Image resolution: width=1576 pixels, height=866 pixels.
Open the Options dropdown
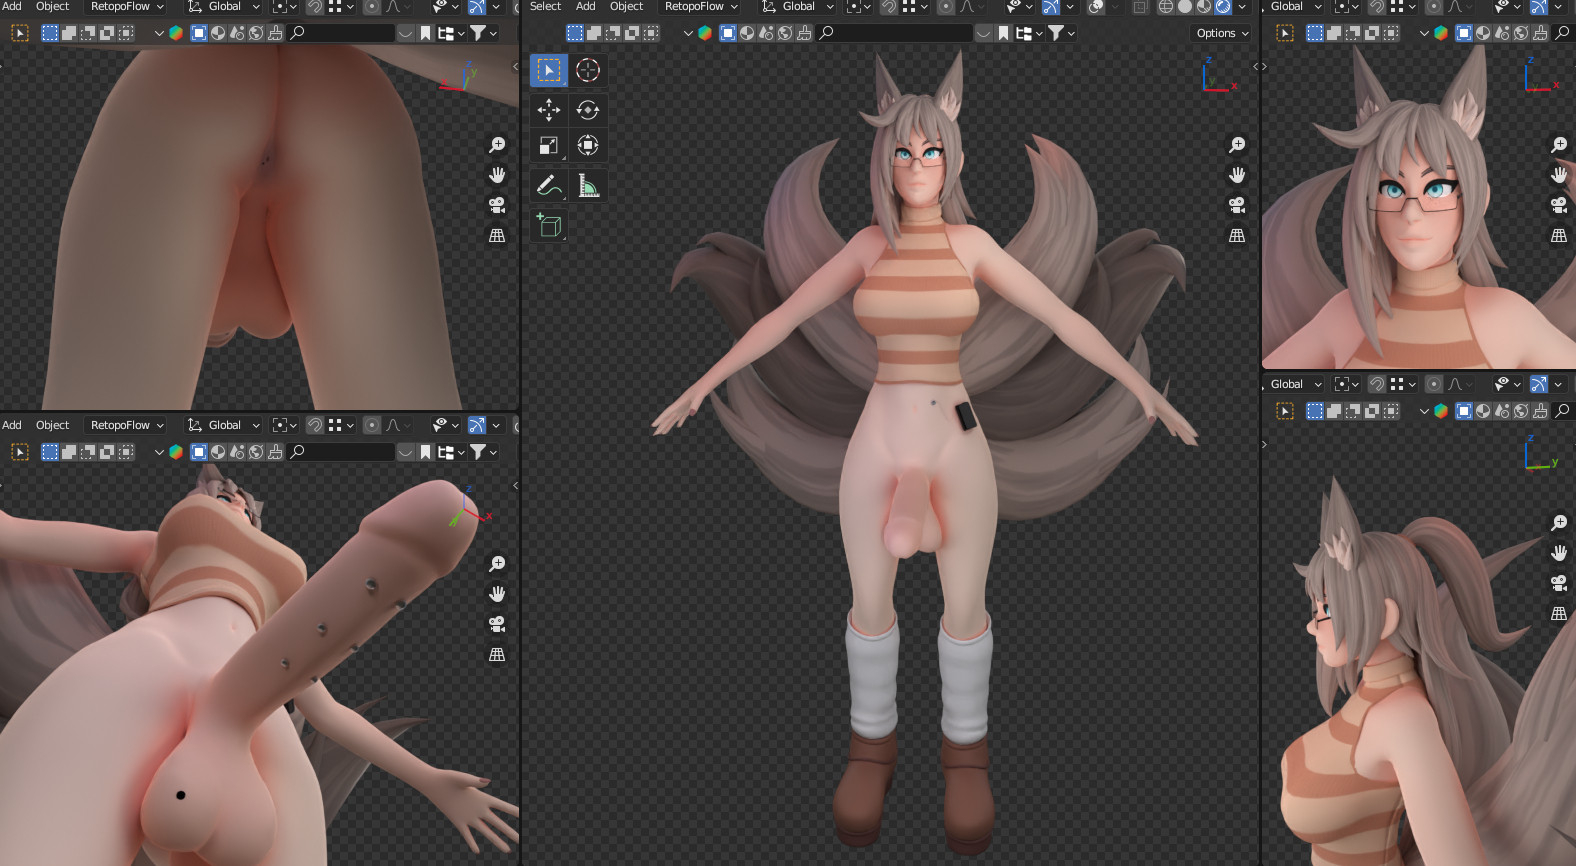pyautogui.click(x=1222, y=33)
